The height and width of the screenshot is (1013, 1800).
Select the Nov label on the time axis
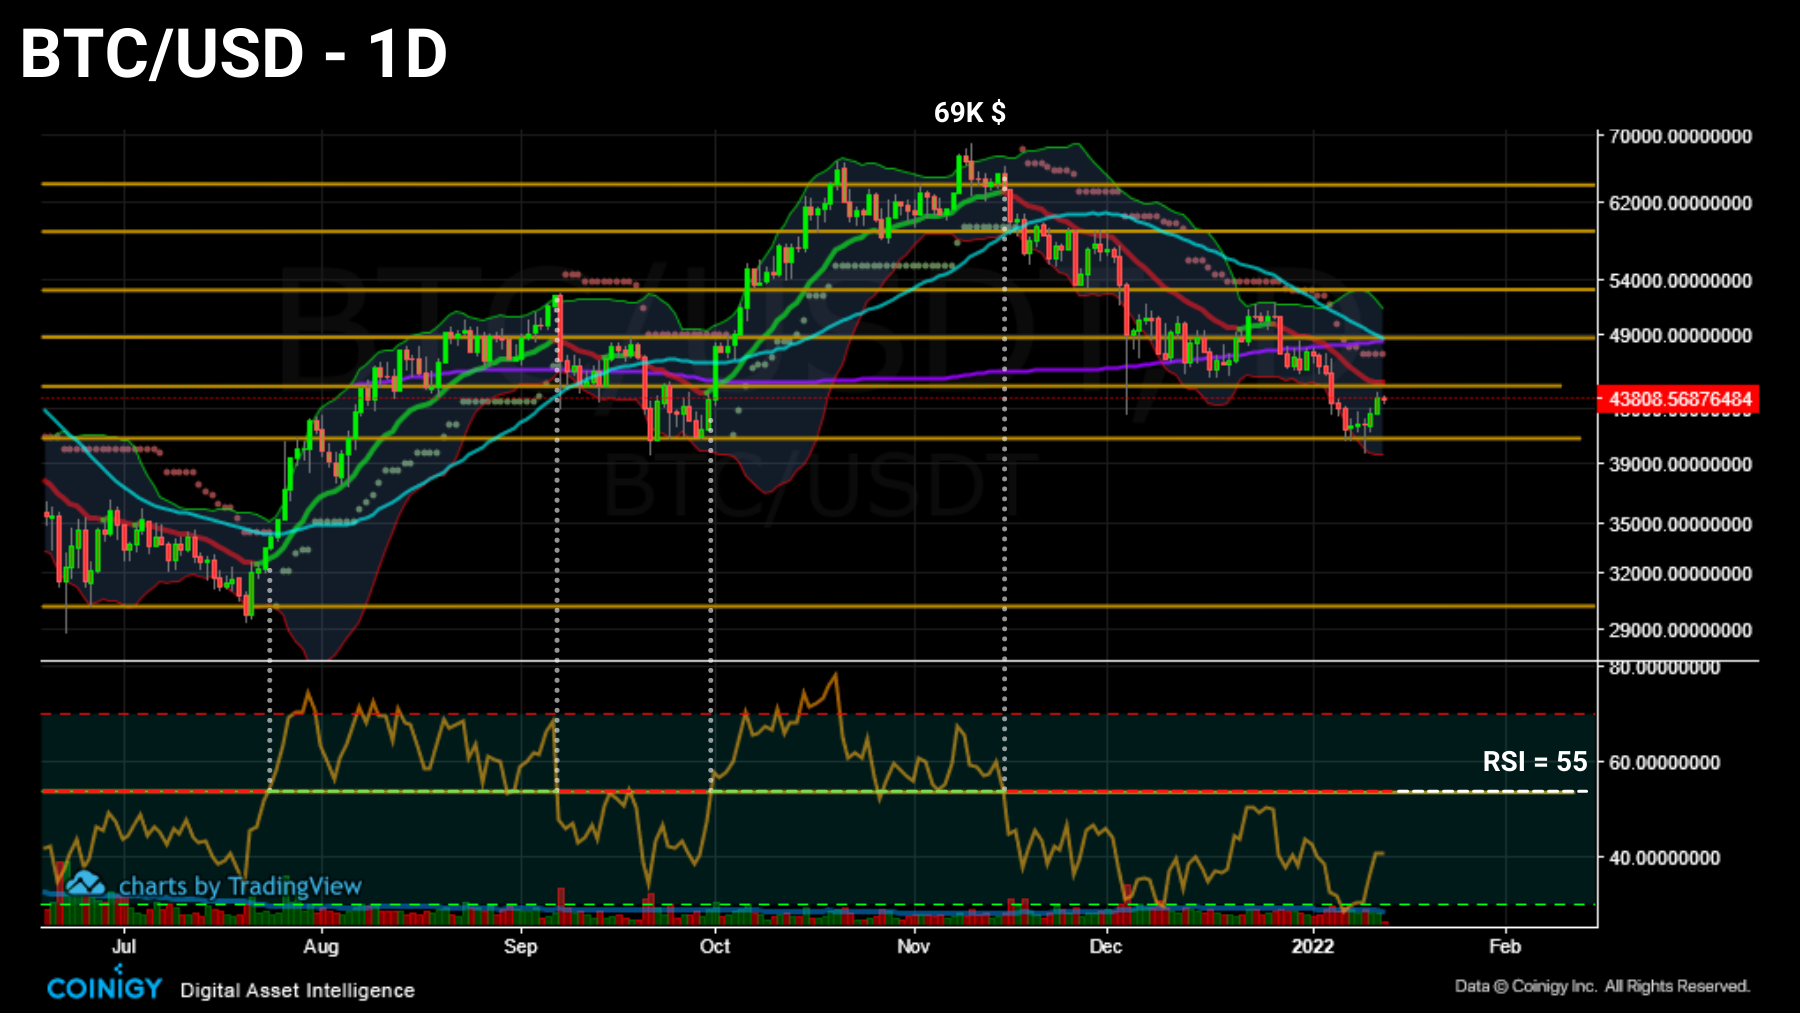[914, 946]
